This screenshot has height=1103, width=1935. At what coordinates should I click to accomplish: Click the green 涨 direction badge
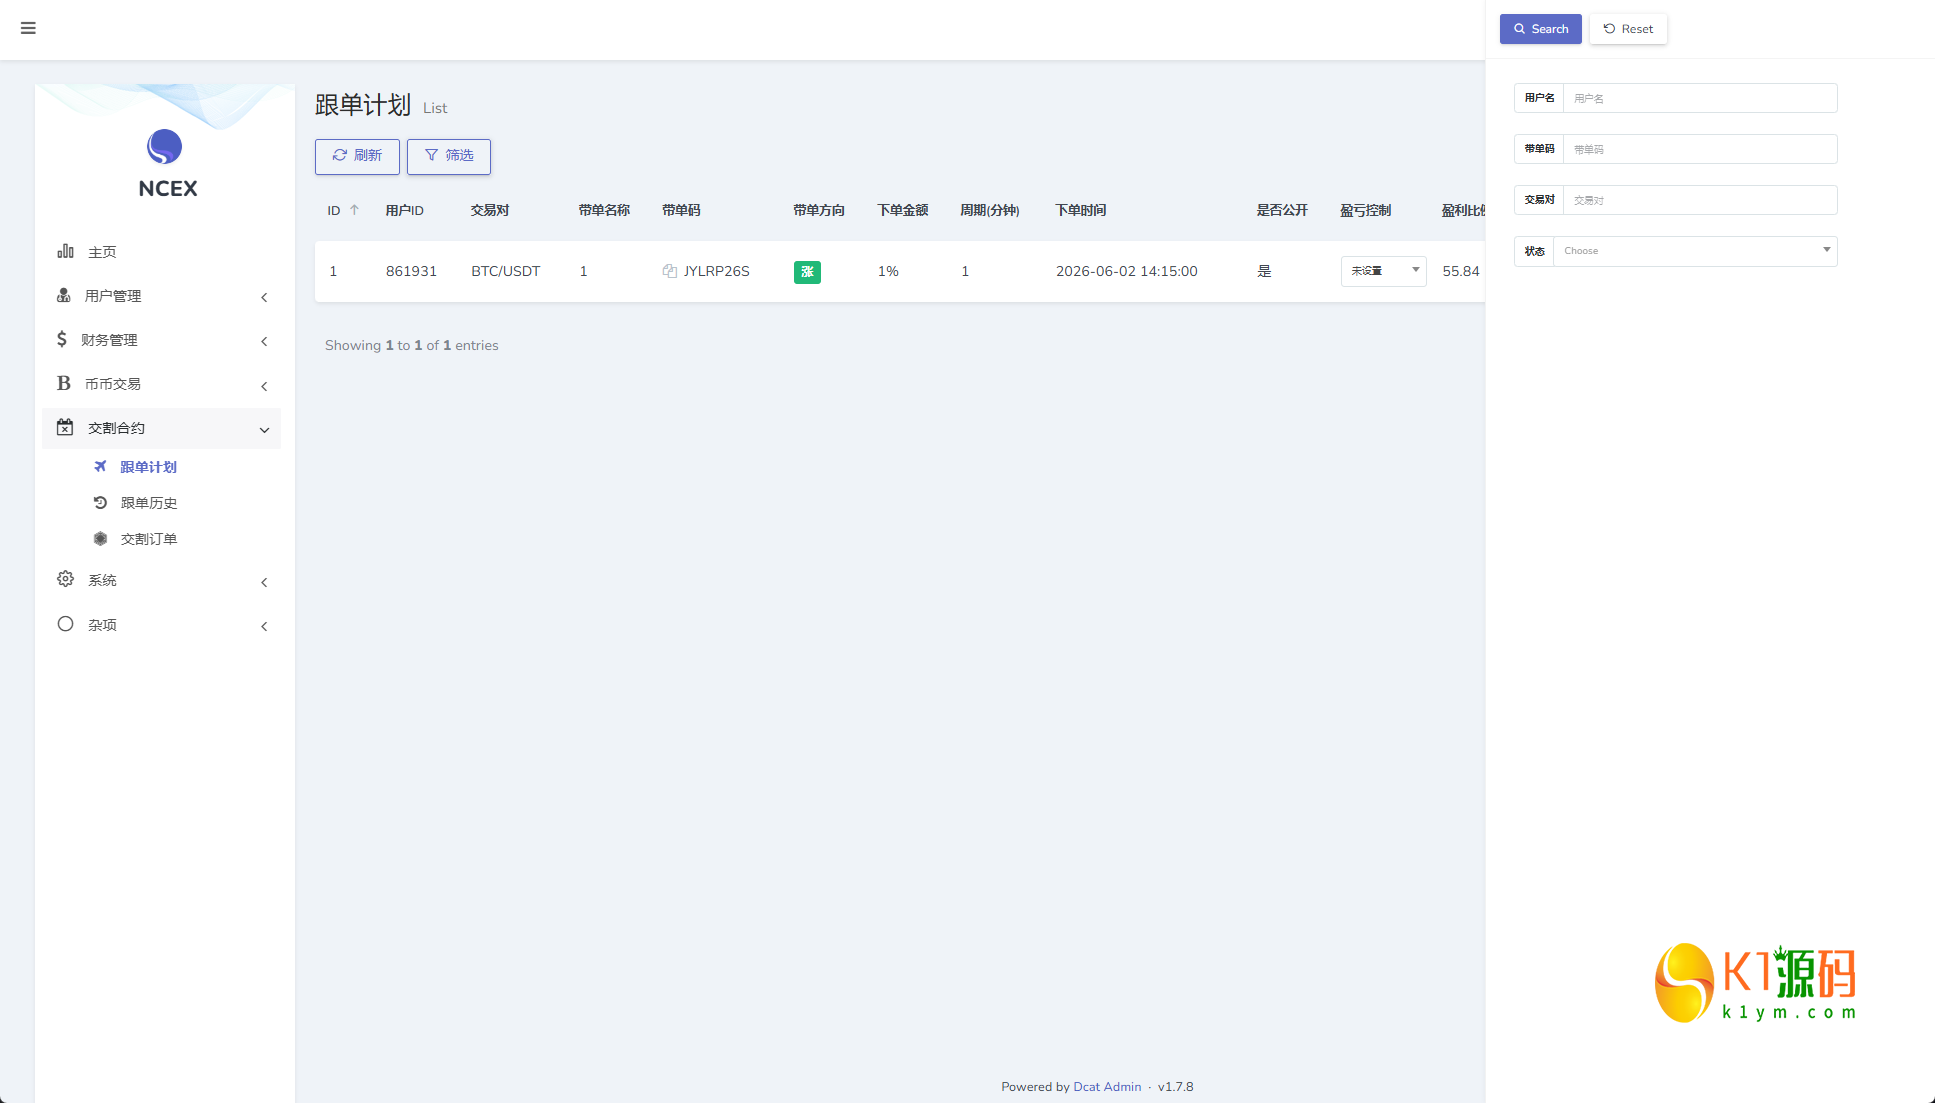pos(807,272)
